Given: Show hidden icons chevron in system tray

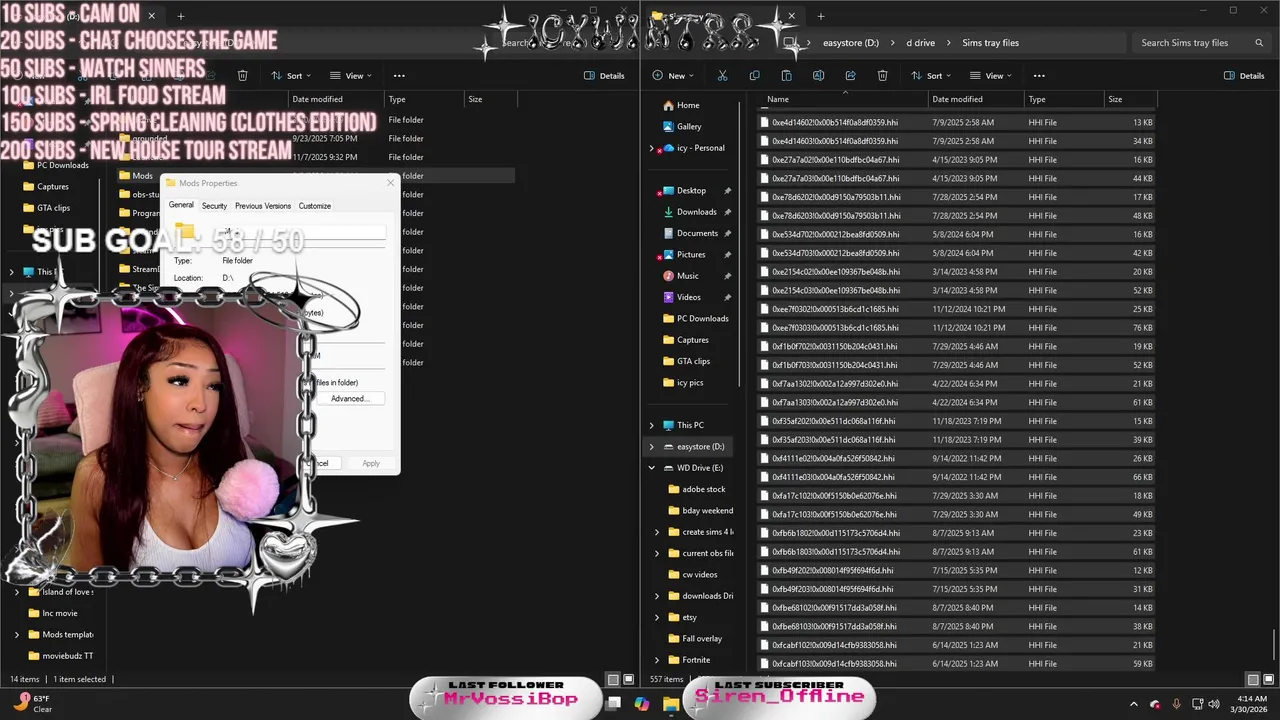Looking at the screenshot, I should coord(1134,704).
